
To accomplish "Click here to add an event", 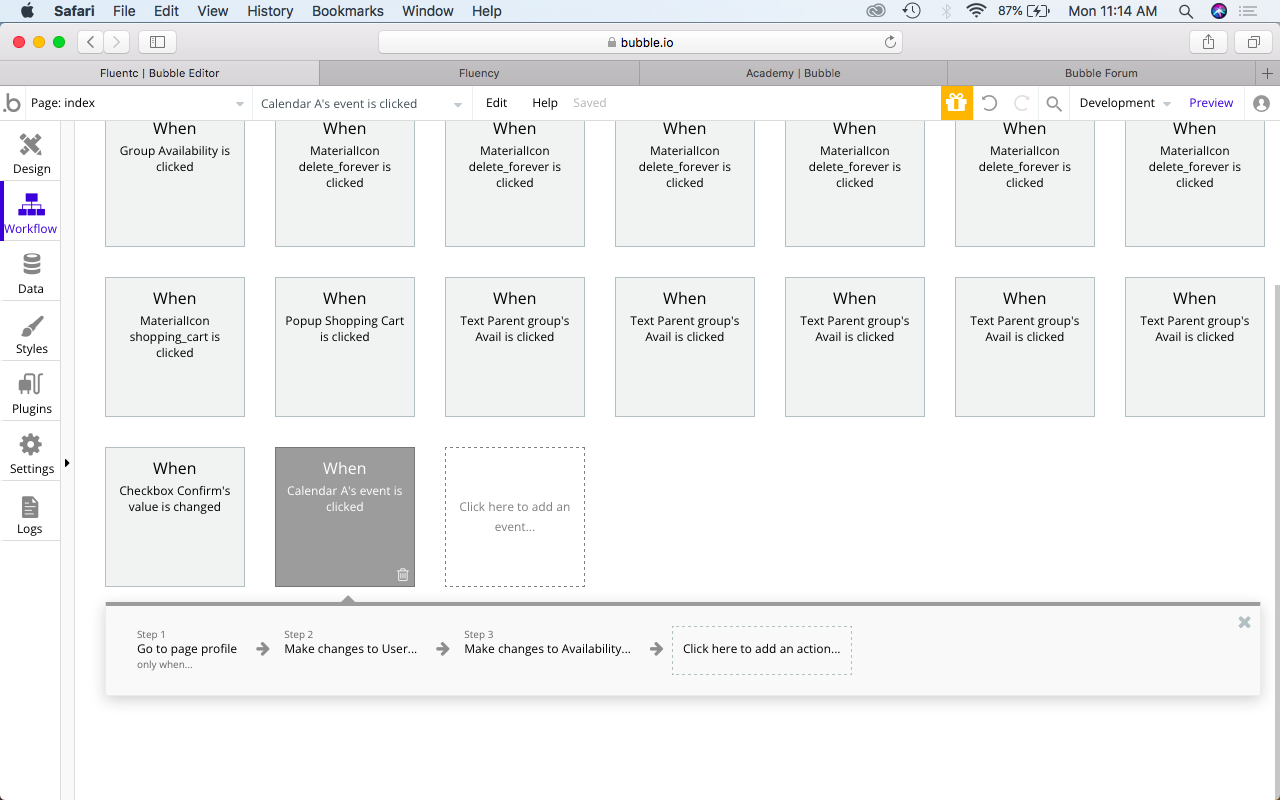I will (x=515, y=517).
